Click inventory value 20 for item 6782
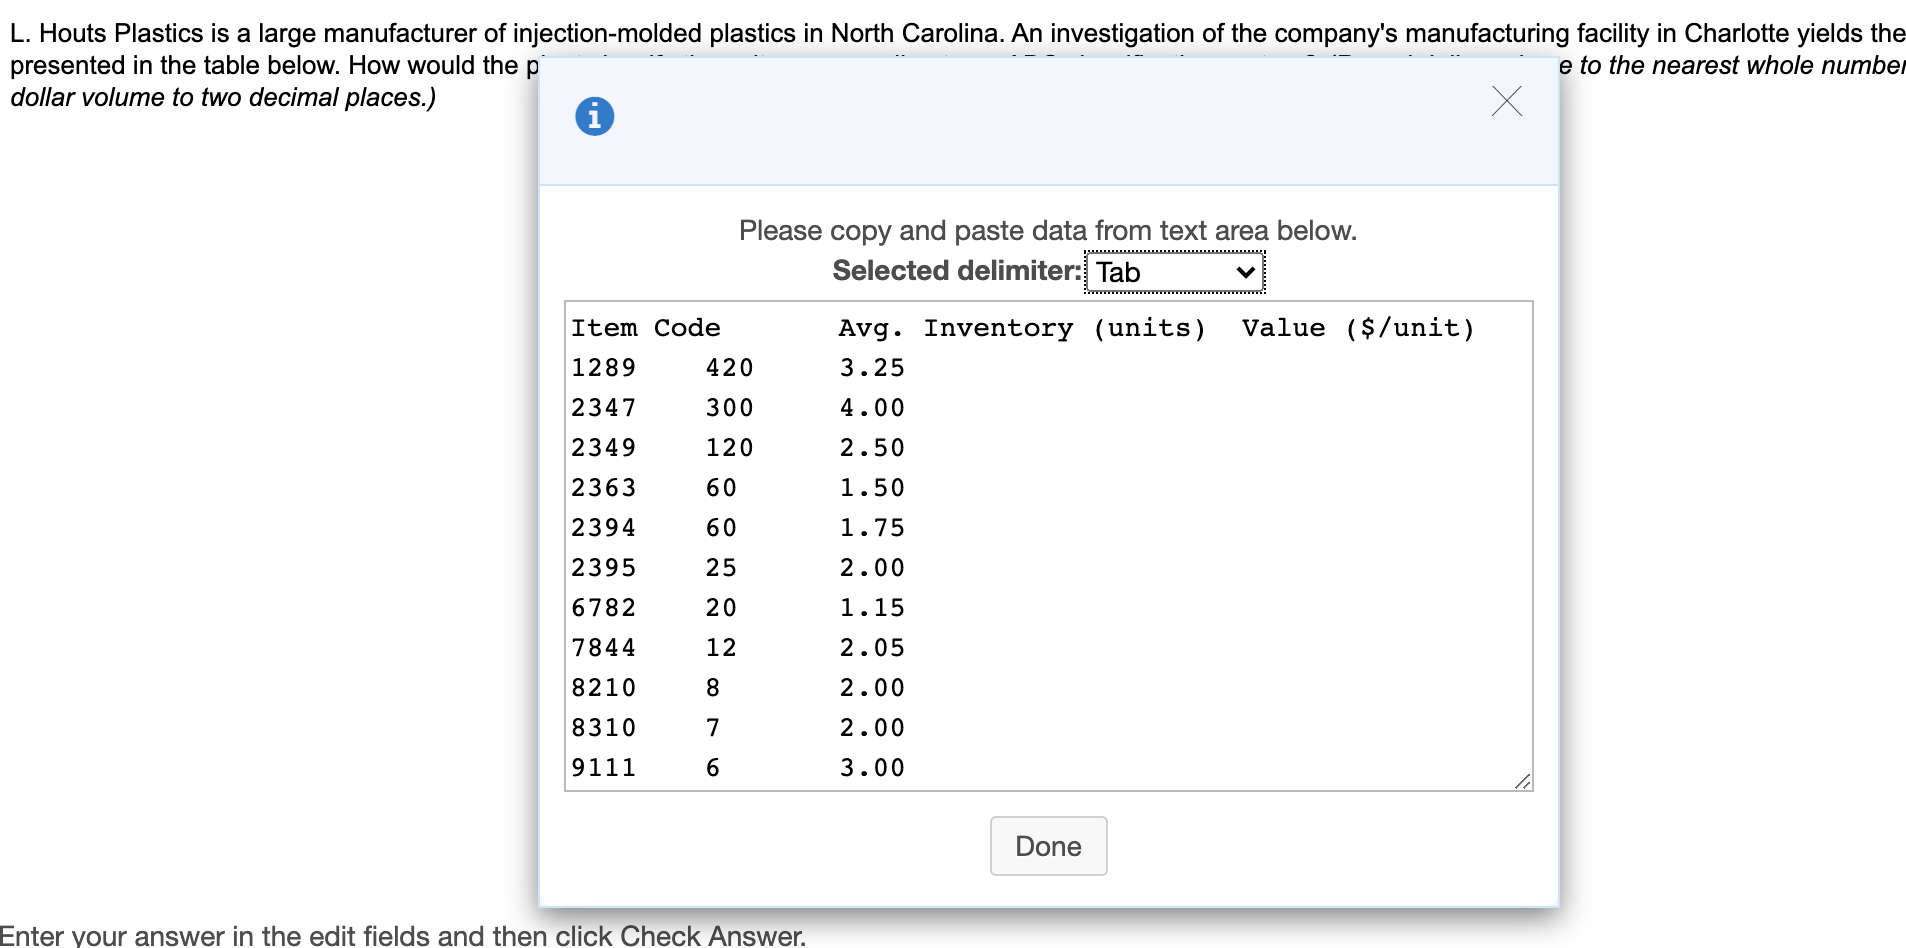The width and height of the screenshot is (1906, 948). (x=721, y=608)
